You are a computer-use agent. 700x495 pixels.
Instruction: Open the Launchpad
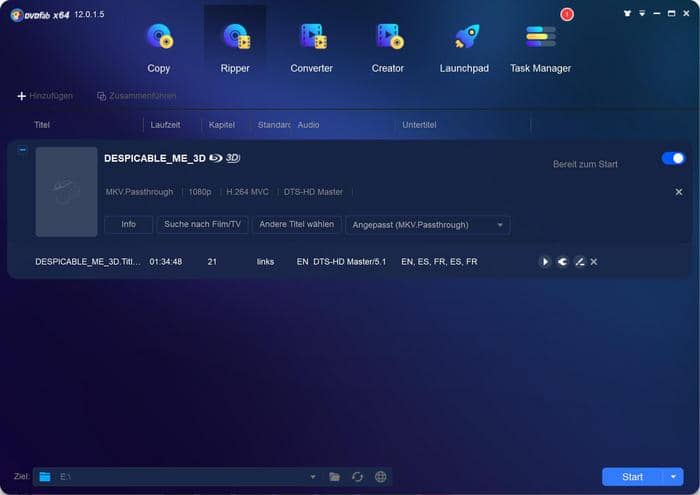click(x=464, y=48)
